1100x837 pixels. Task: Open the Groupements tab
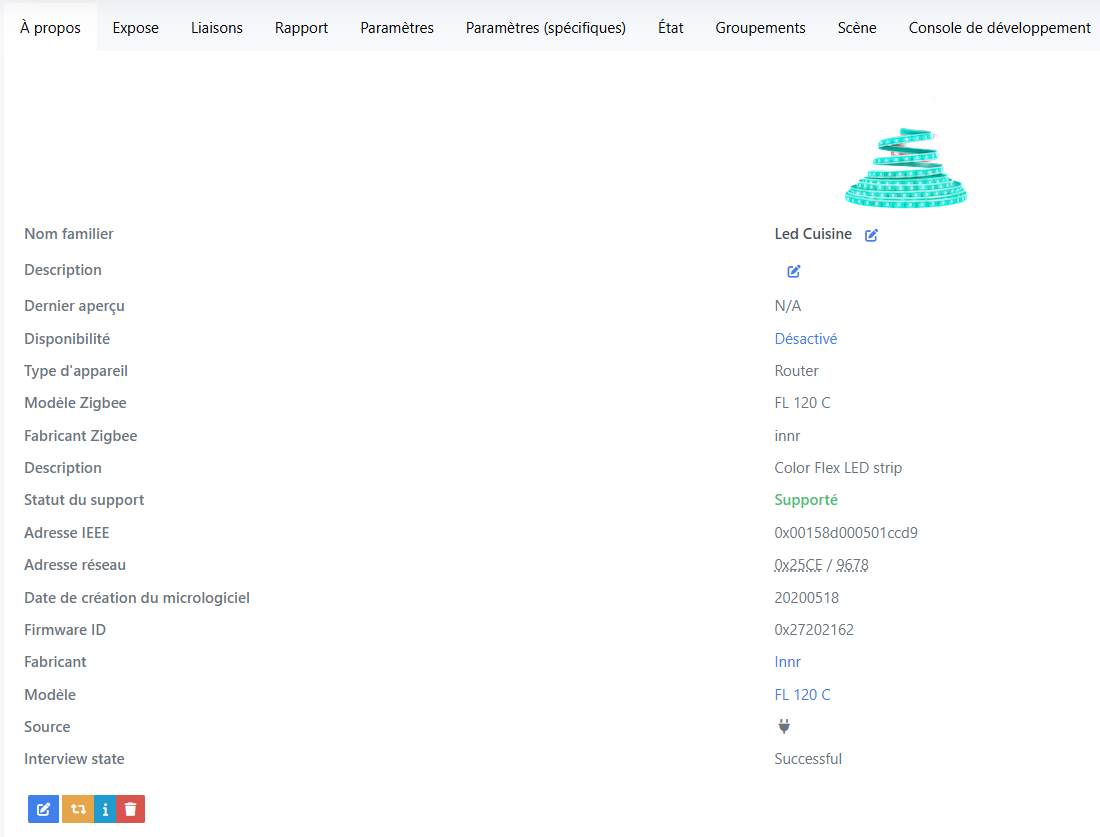760,27
